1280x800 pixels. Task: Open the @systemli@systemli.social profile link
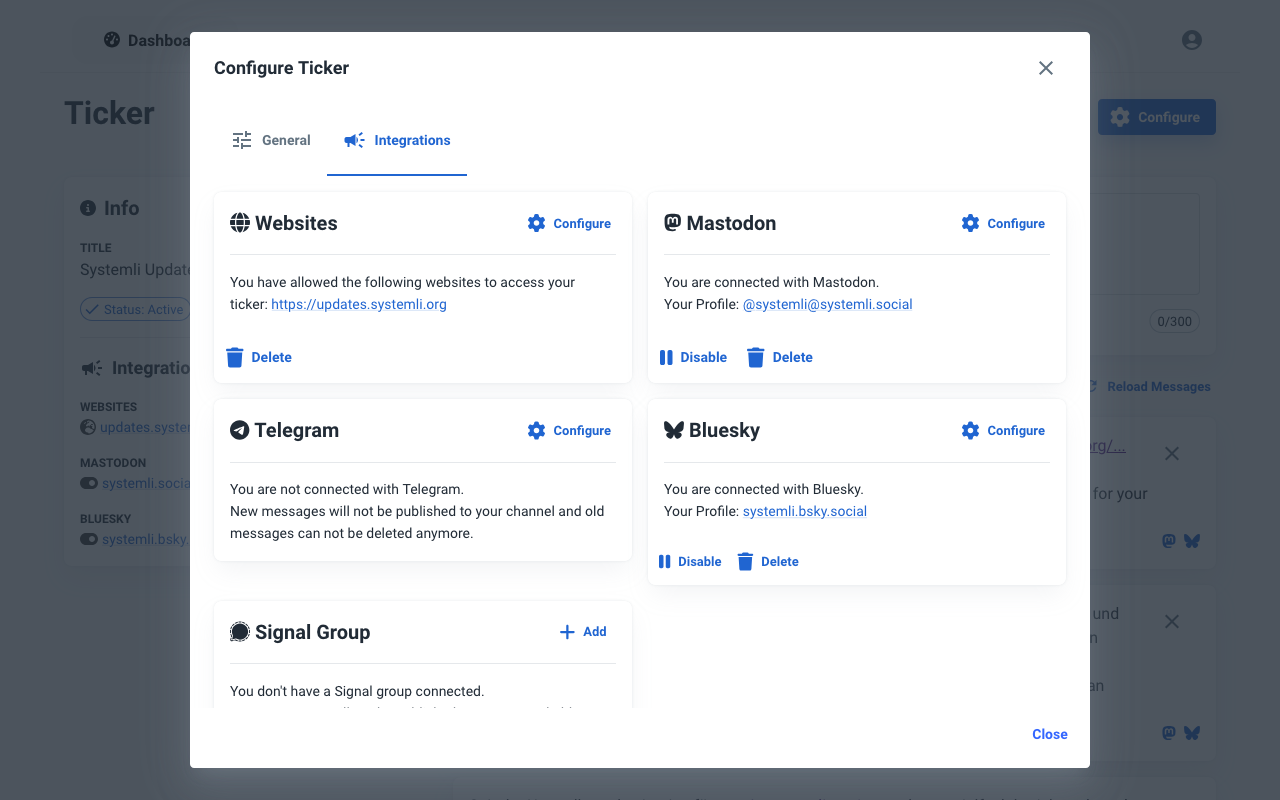(827, 304)
